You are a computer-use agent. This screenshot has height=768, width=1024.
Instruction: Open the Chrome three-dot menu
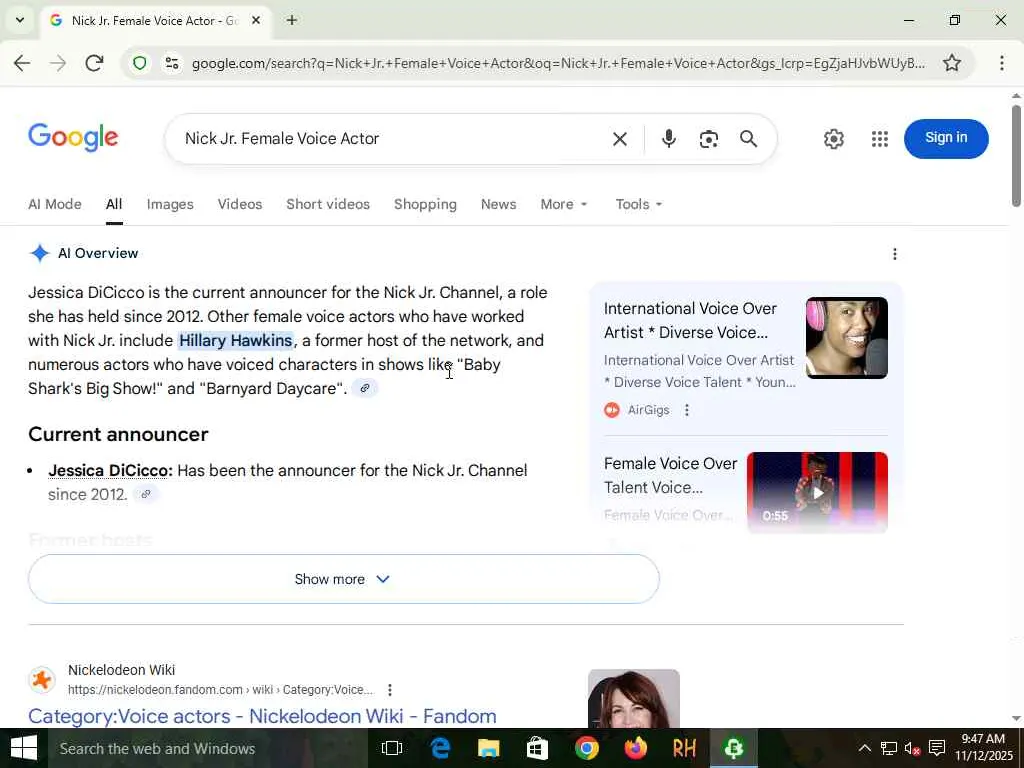click(1002, 63)
